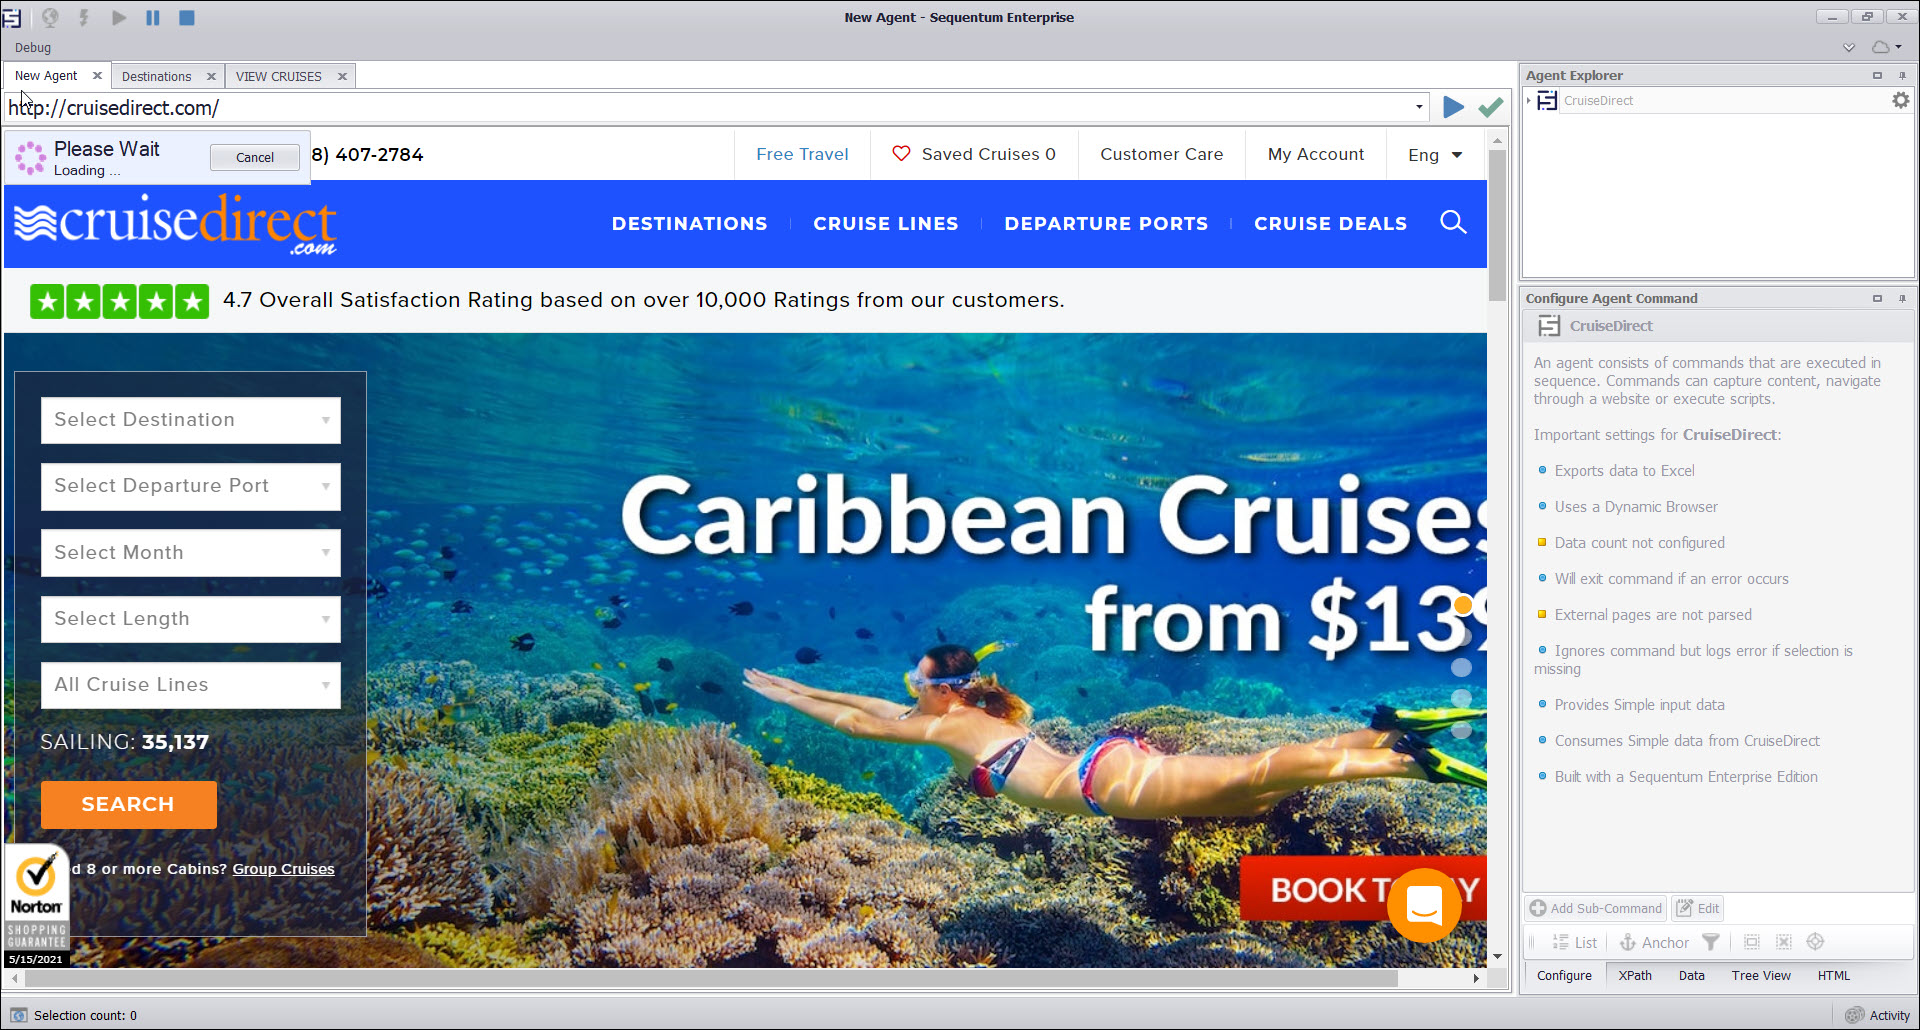Expand the CruiseDirect tree node in Agent Explorer
The width and height of the screenshot is (1920, 1030).
click(1529, 100)
